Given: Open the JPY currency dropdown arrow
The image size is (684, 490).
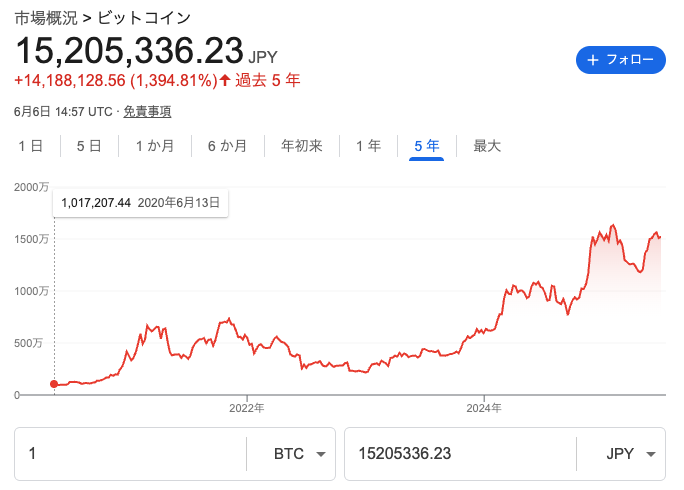Looking at the screenshot, I should pos(651,454).
